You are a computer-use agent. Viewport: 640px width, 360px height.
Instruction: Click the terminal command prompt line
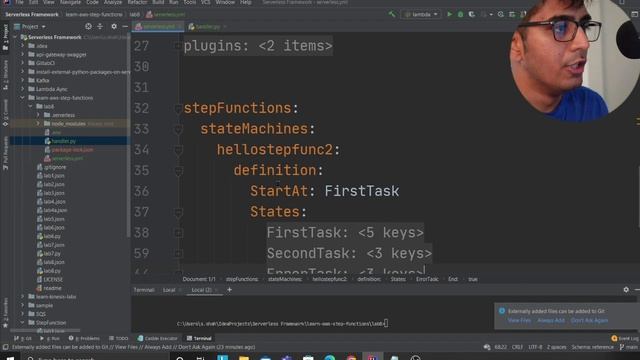pyautogui.click(x=282, y=324)
